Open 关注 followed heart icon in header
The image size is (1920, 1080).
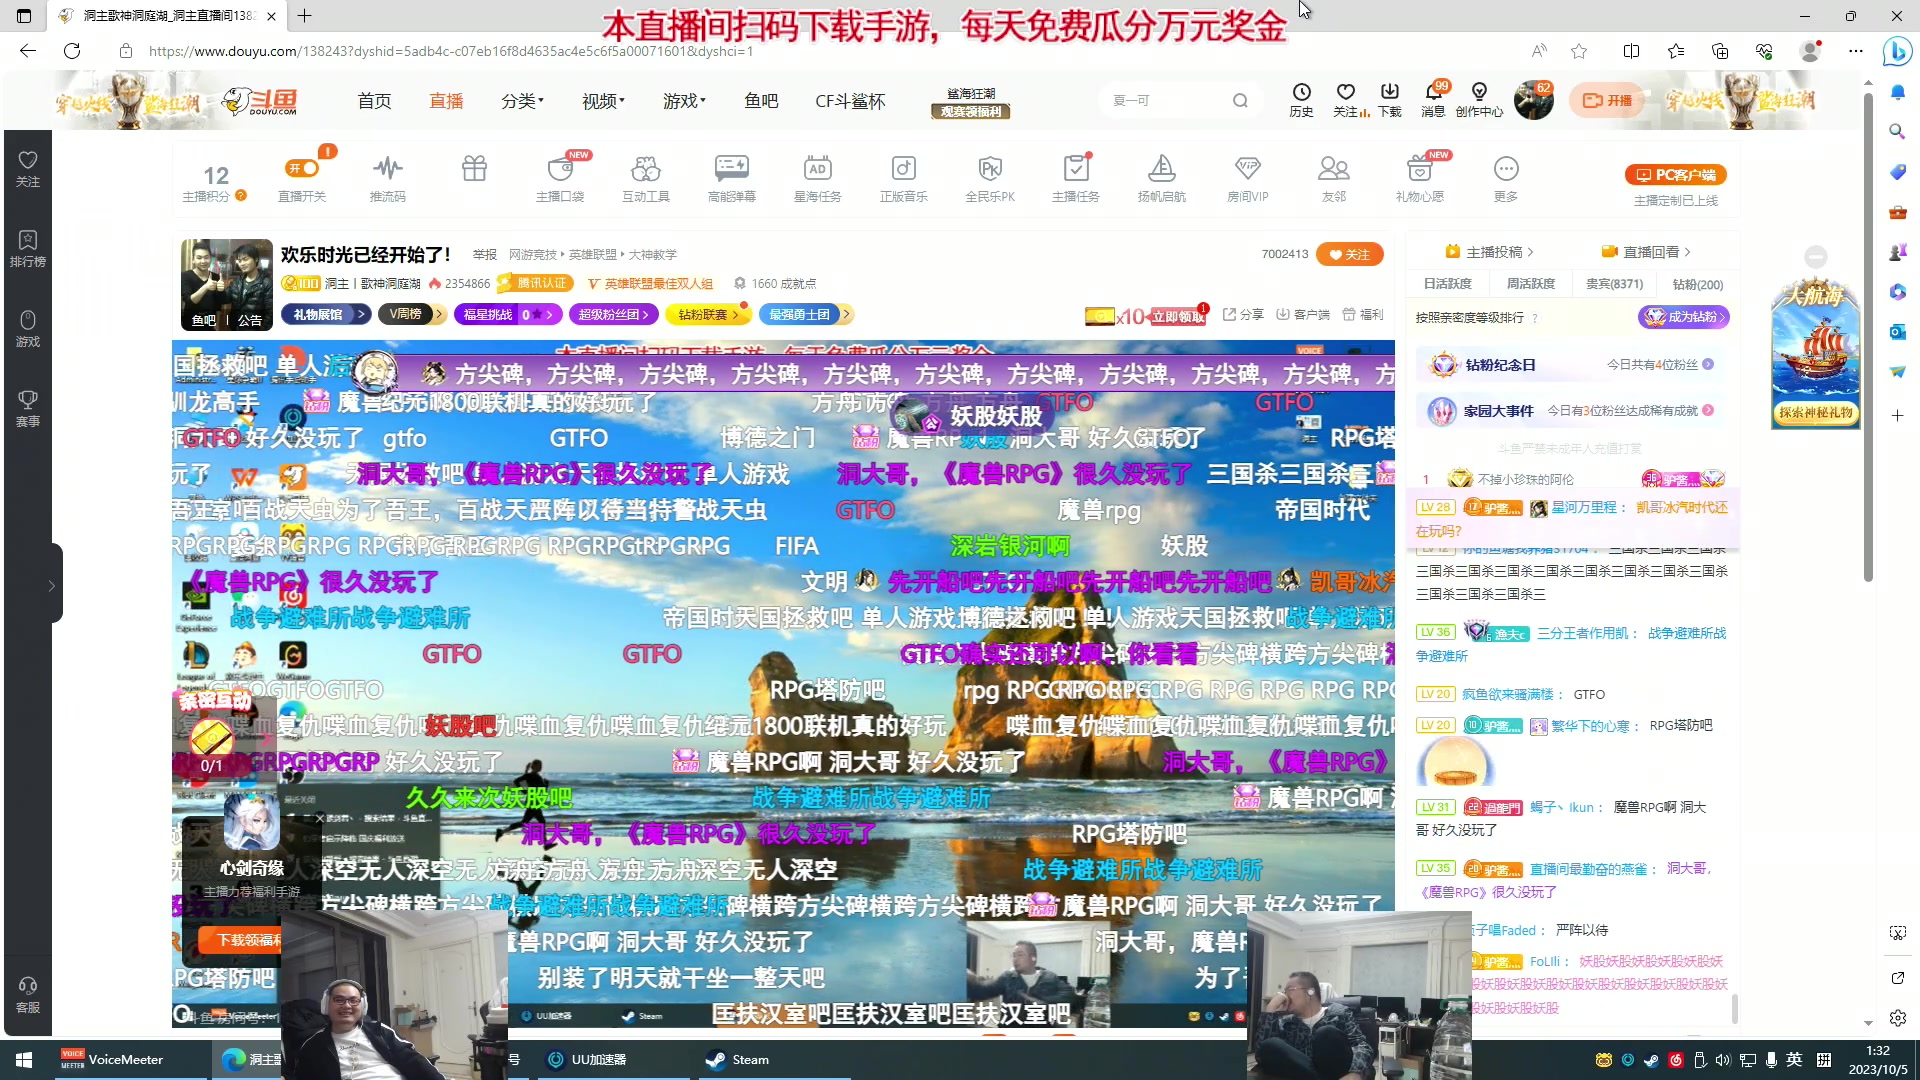[1346, 100]
